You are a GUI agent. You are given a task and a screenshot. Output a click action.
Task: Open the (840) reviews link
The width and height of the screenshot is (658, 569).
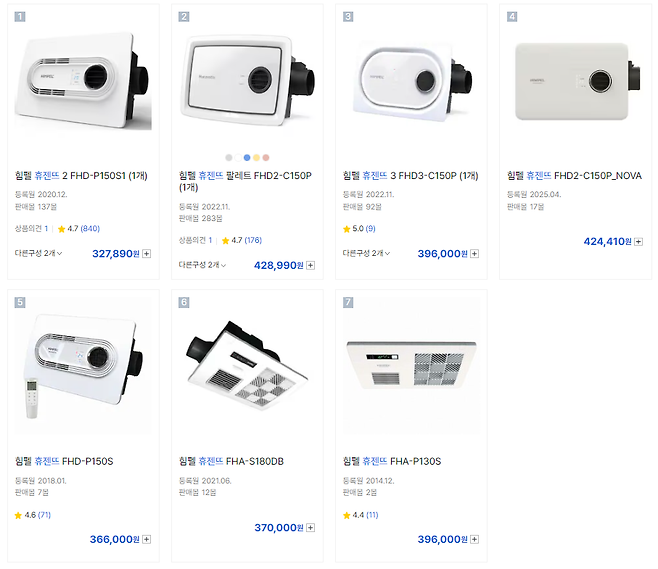(90, 229)
